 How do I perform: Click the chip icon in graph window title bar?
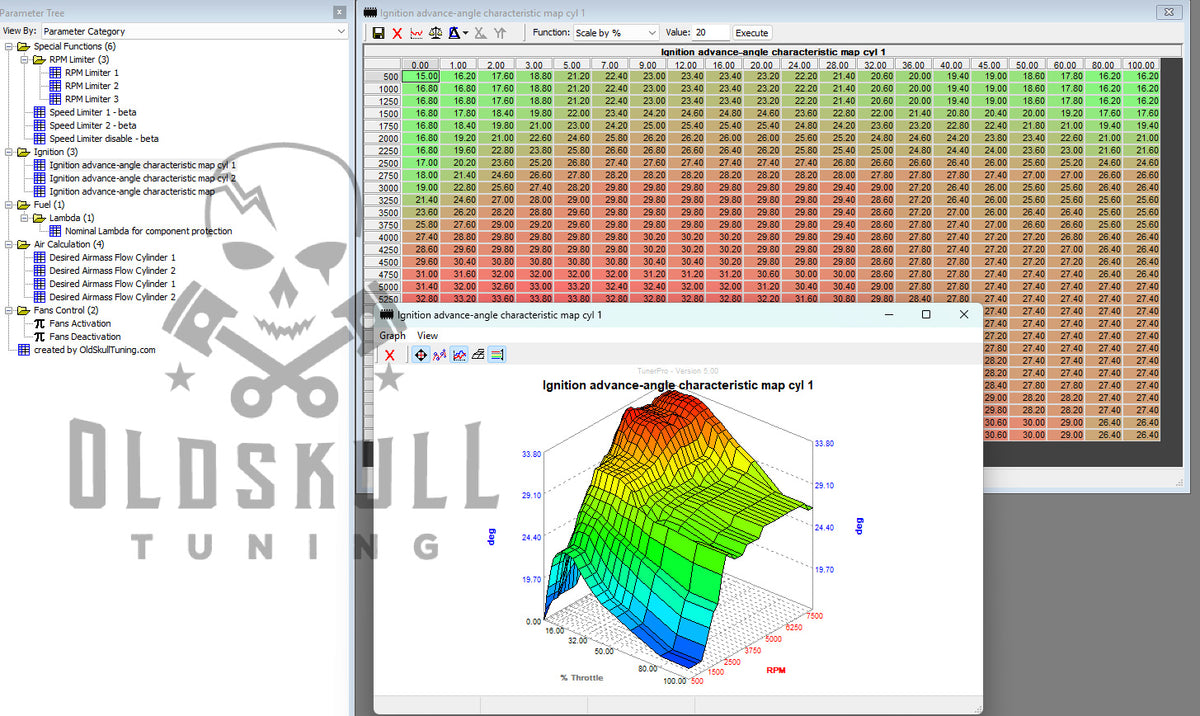[x=386, y=315]
